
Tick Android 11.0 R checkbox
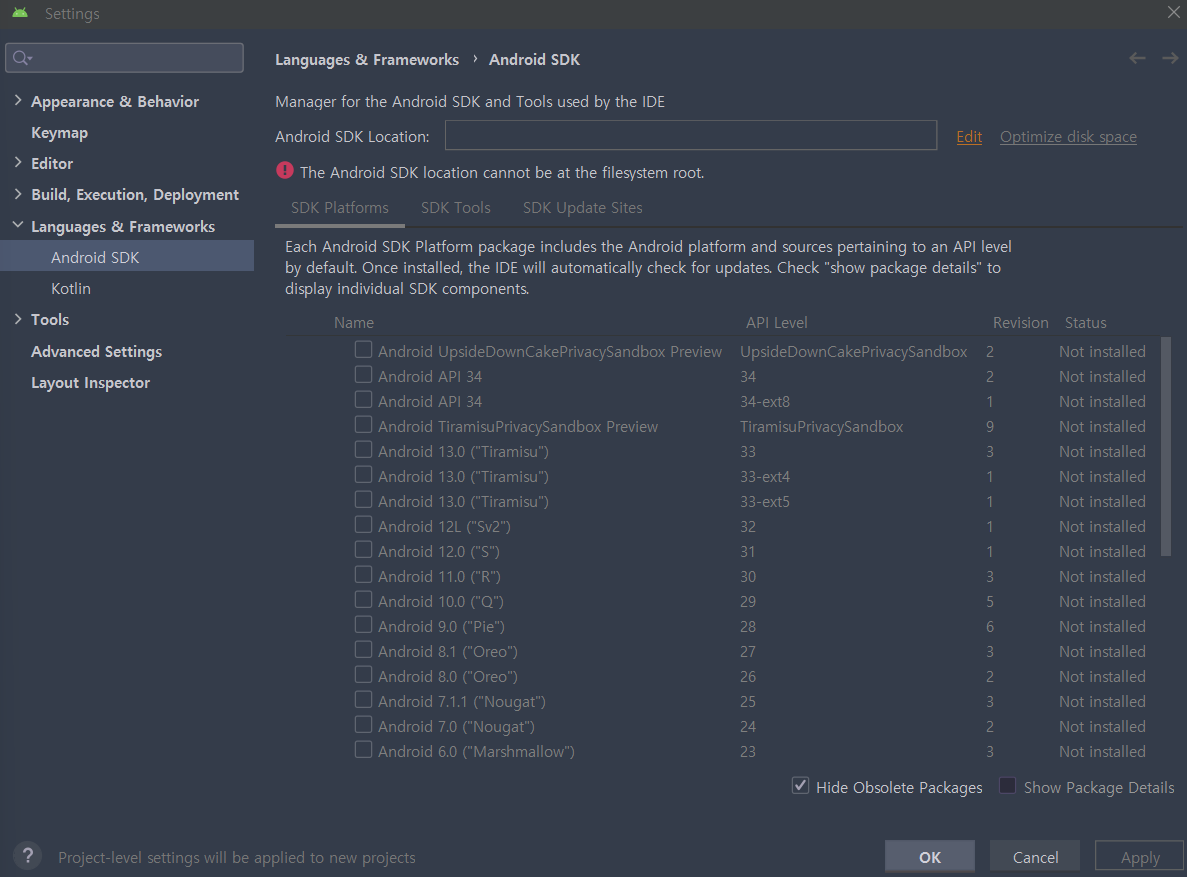(x=363, y=575)
